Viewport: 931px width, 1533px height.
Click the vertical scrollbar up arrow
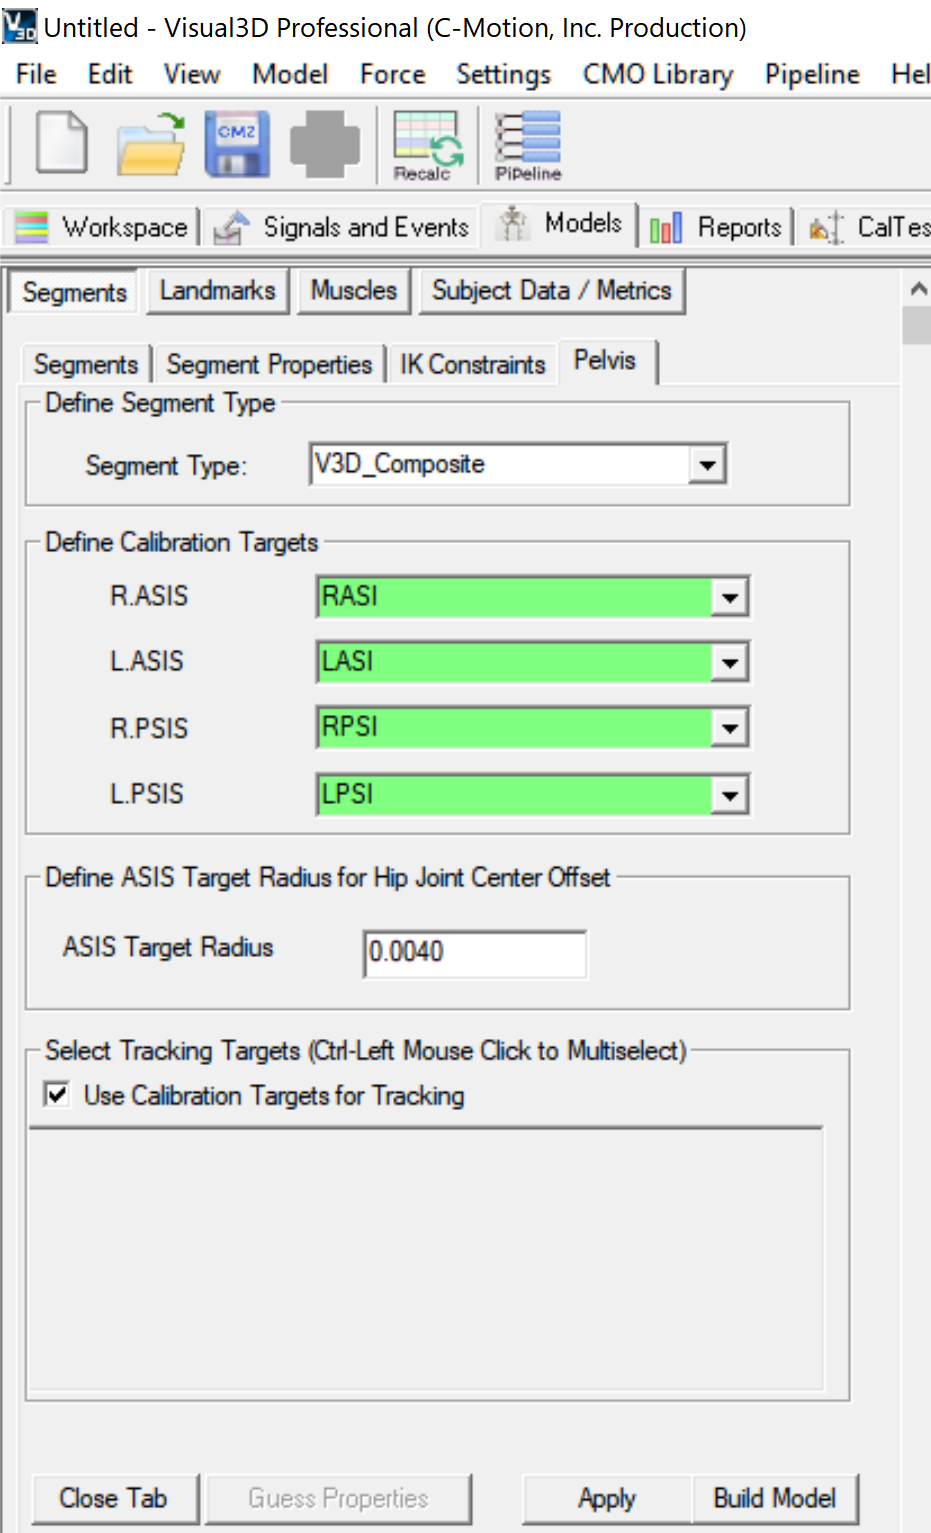[x=917, y=288]
